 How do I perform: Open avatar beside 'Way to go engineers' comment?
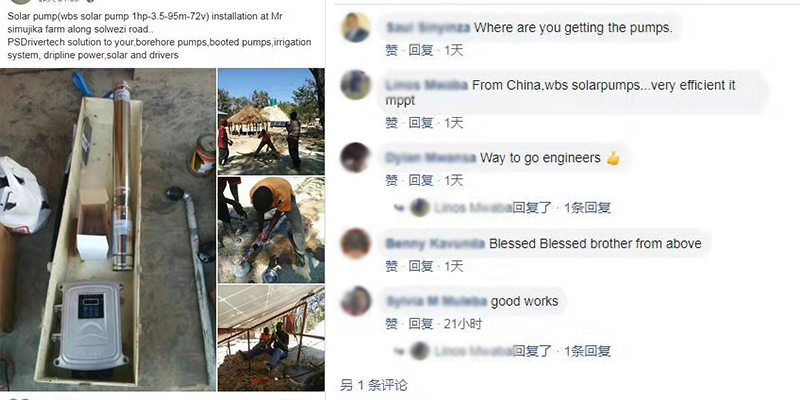(356, 158)
